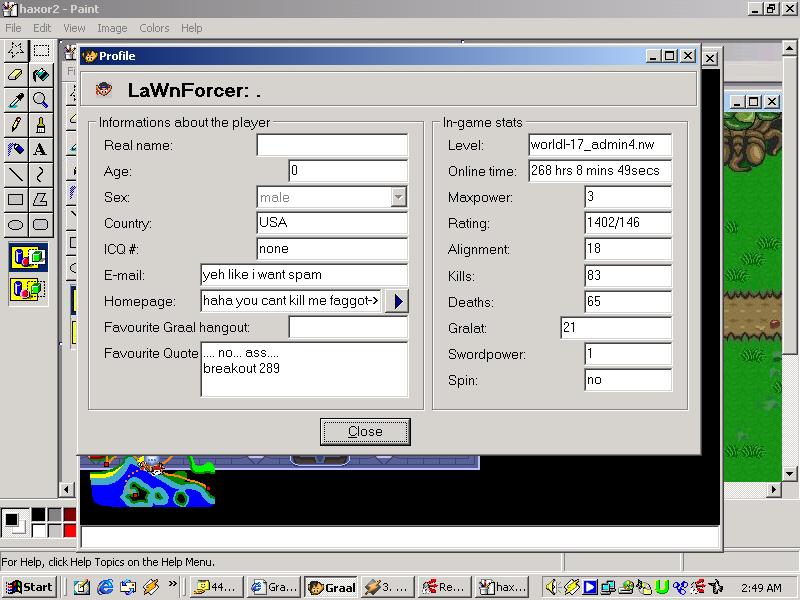This screenshot has width=800, height=600.
Task: Open the Colors menu
Action: tap(154, 28)
